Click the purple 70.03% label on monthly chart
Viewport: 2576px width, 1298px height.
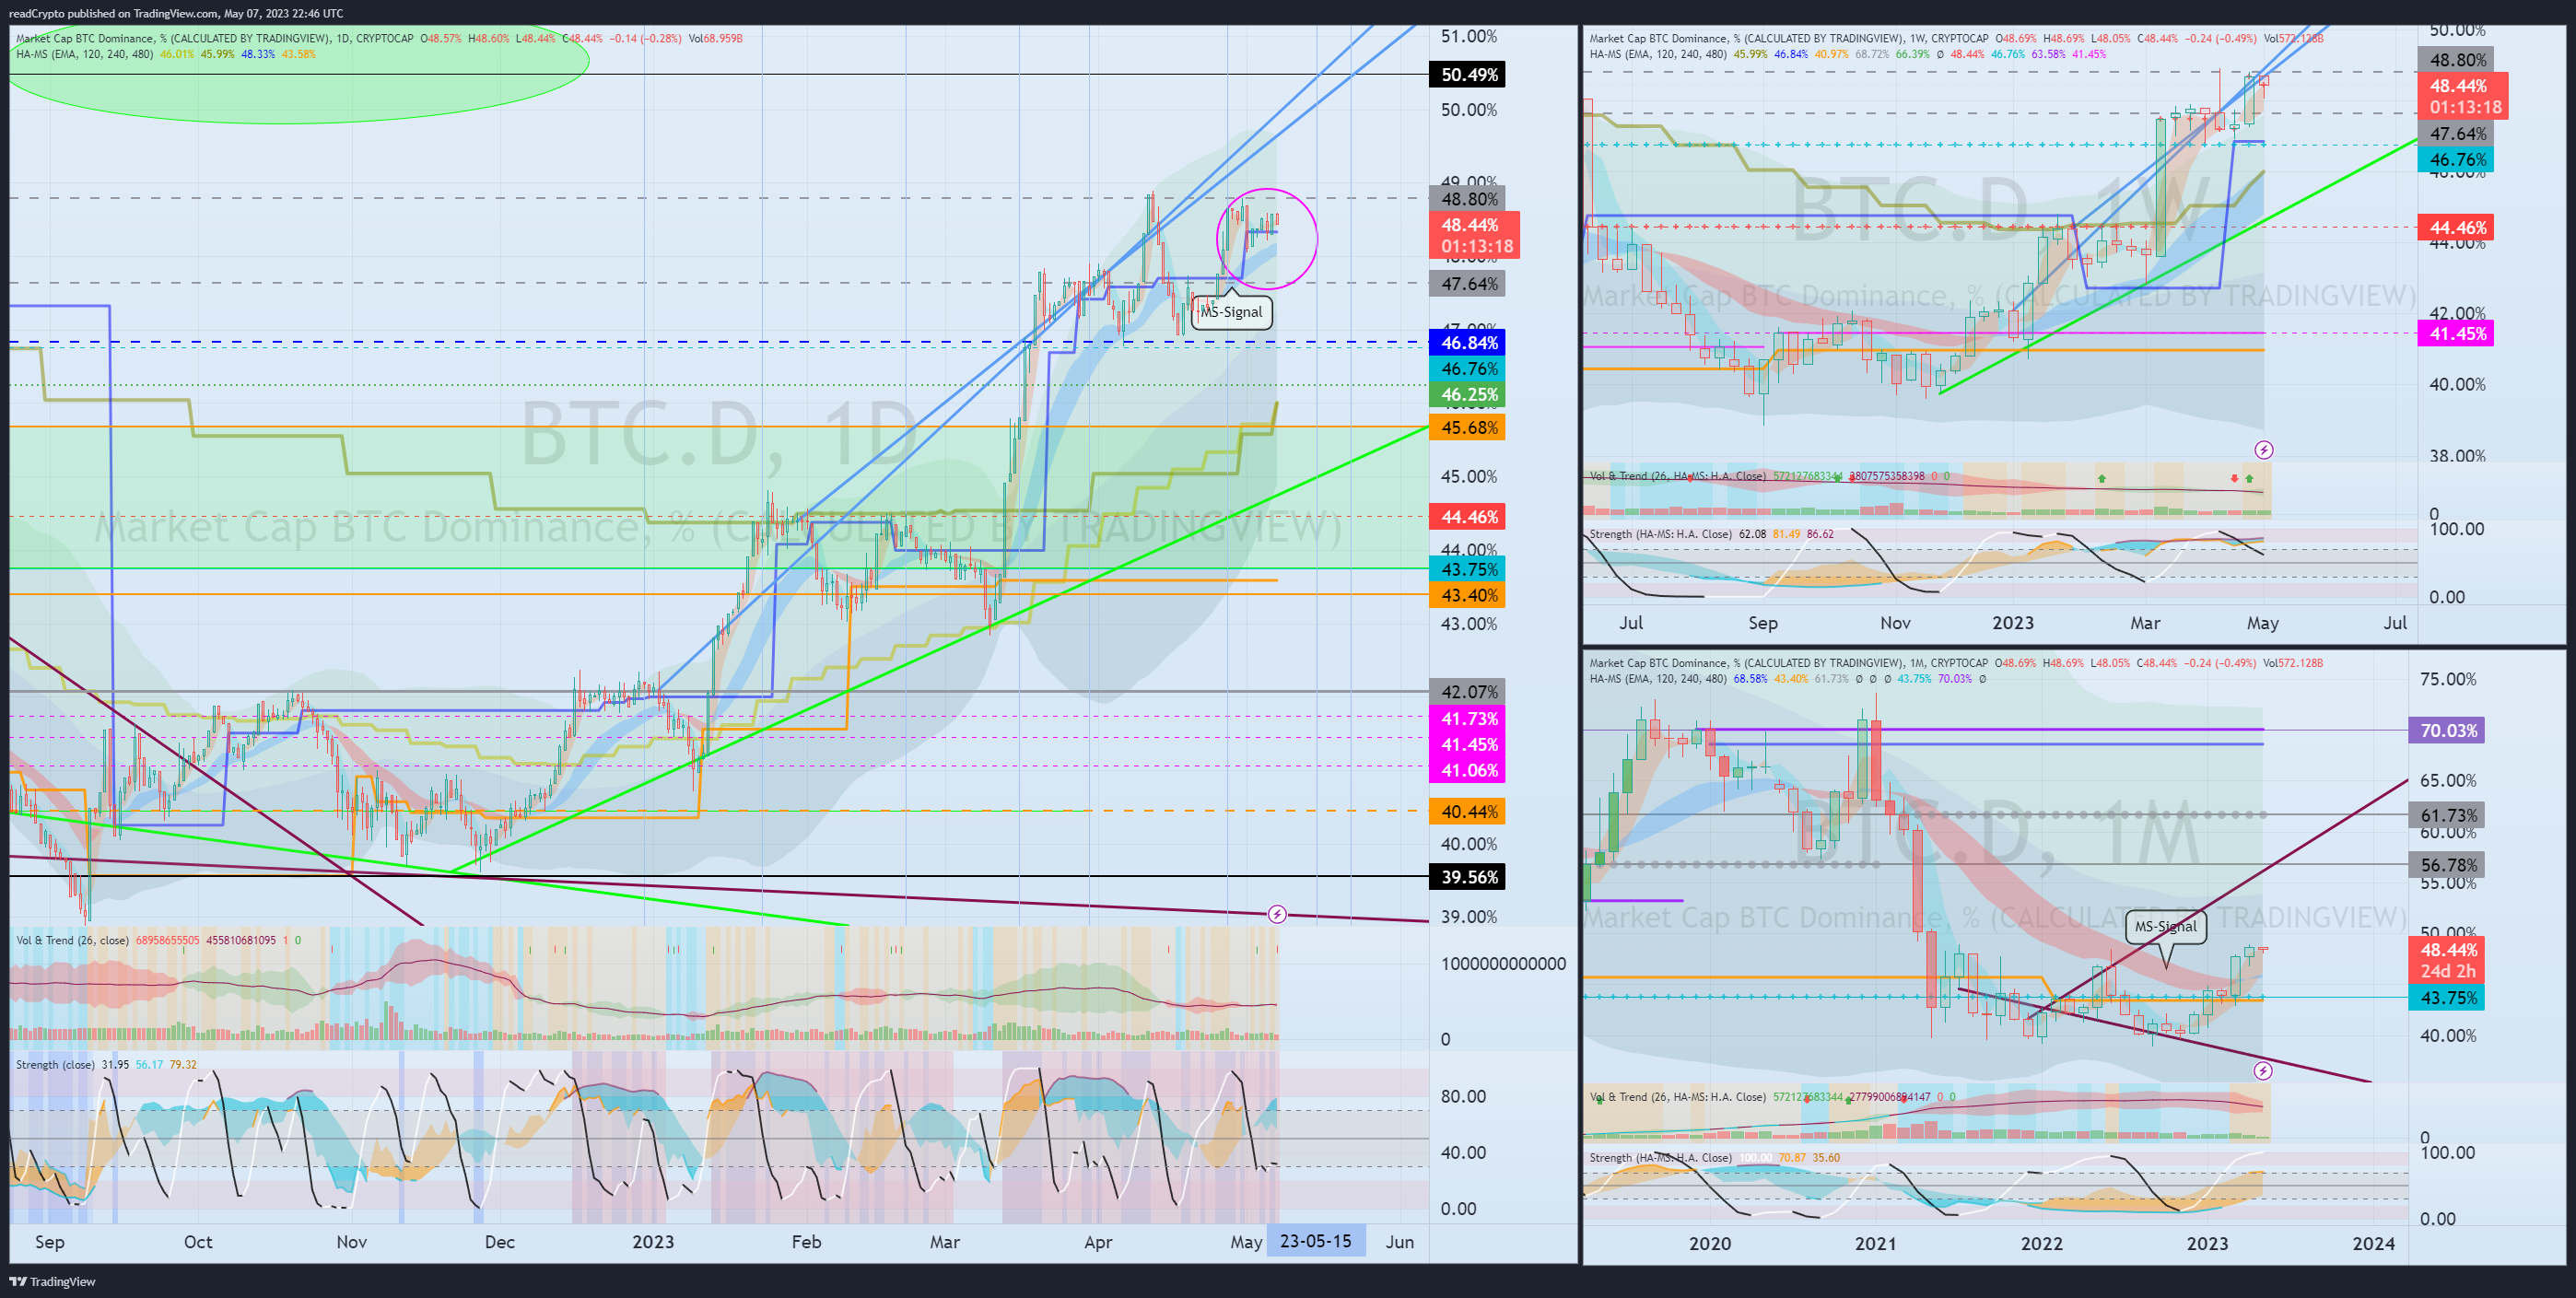[x=2448, y=731]
